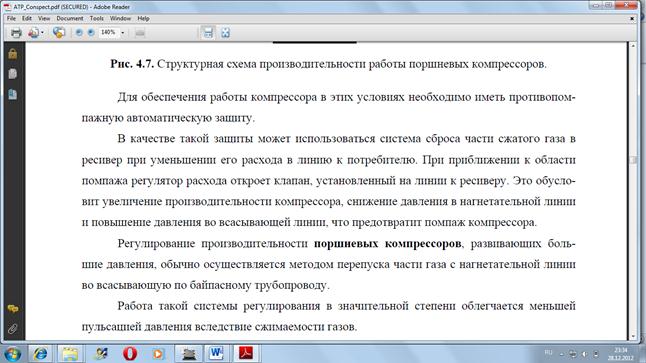Viewport: 646px width, 363px height.
Task: Click the gray taskbar icon before Word
Action: click(189, 354)
